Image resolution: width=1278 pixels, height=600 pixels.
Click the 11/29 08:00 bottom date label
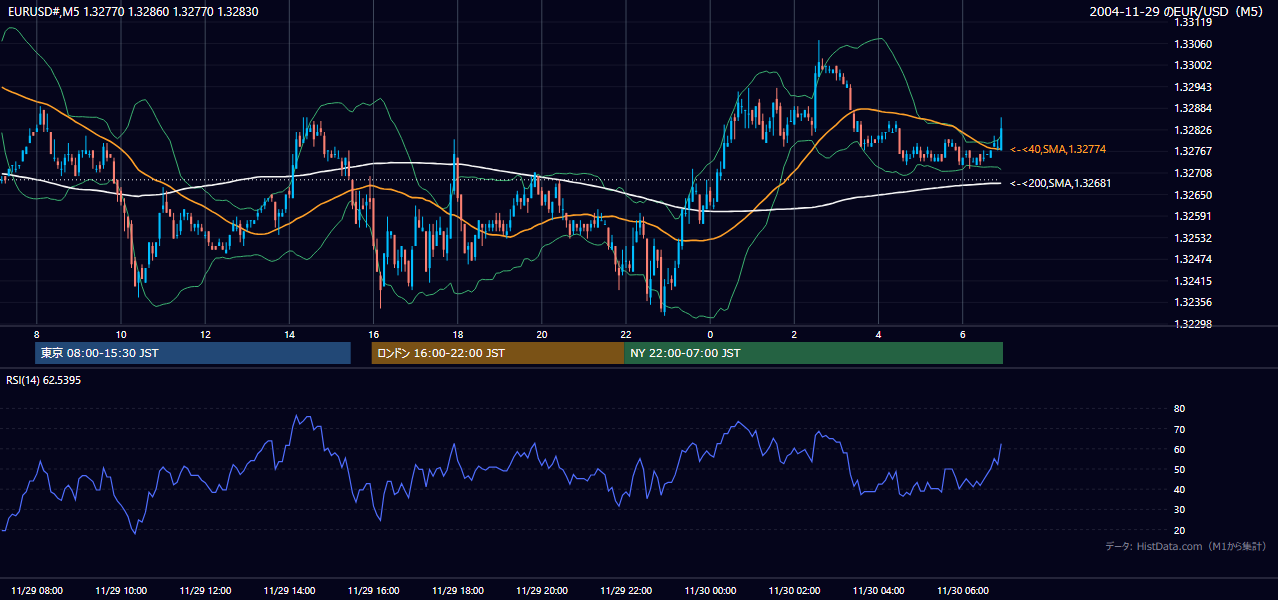37,590
